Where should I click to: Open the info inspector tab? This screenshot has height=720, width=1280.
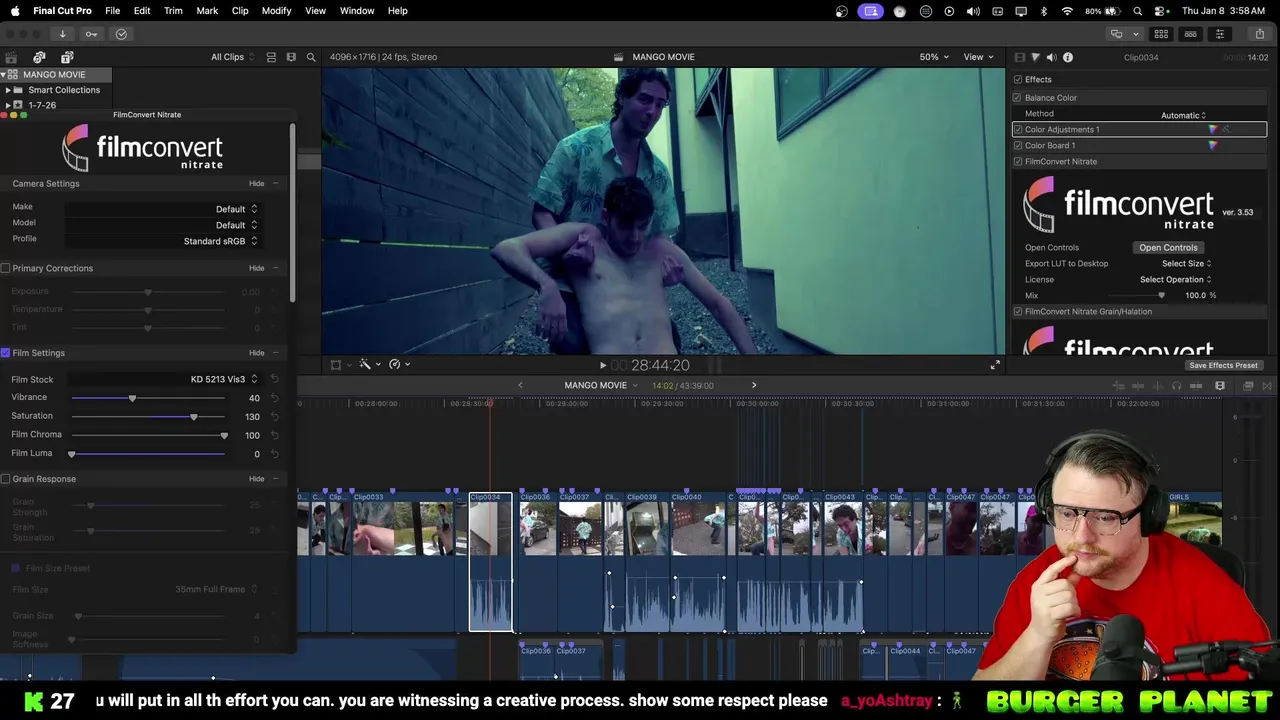pyautogui.click(x=1068, y=57)
